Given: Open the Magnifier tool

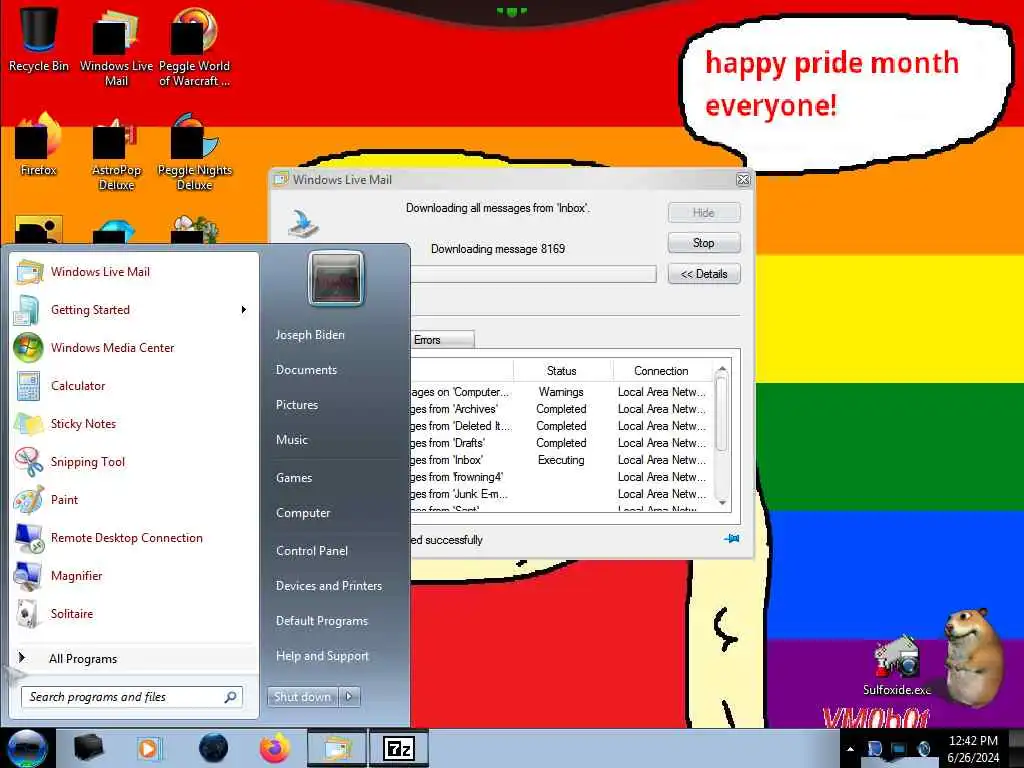Looking at the screenshot, I should pyautogui.click(x=134, y=575).
